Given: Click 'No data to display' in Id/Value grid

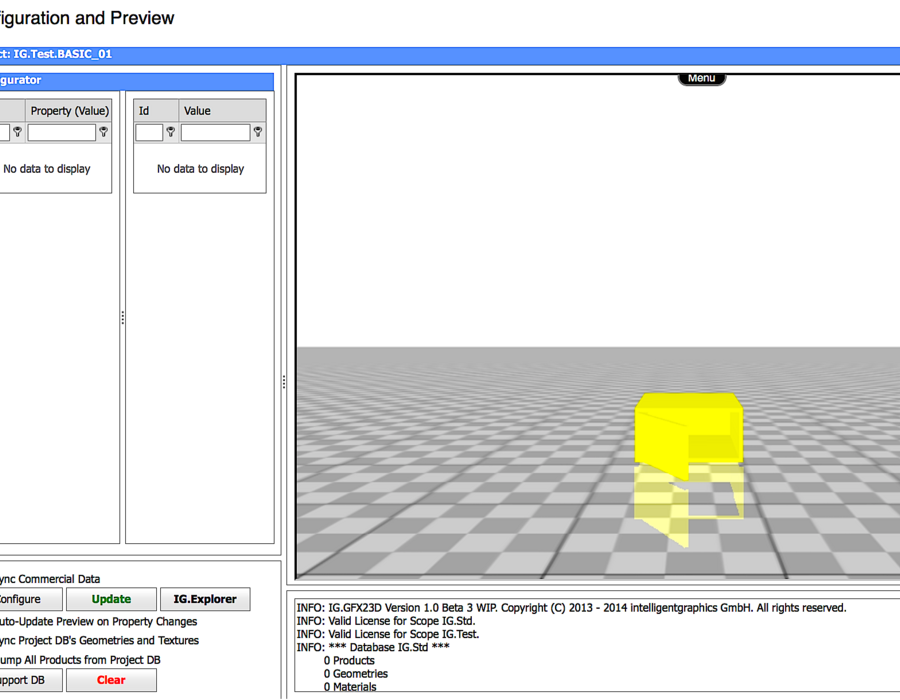Looking at the screenshot, I should pyautogui.click(x=200, y=169).
